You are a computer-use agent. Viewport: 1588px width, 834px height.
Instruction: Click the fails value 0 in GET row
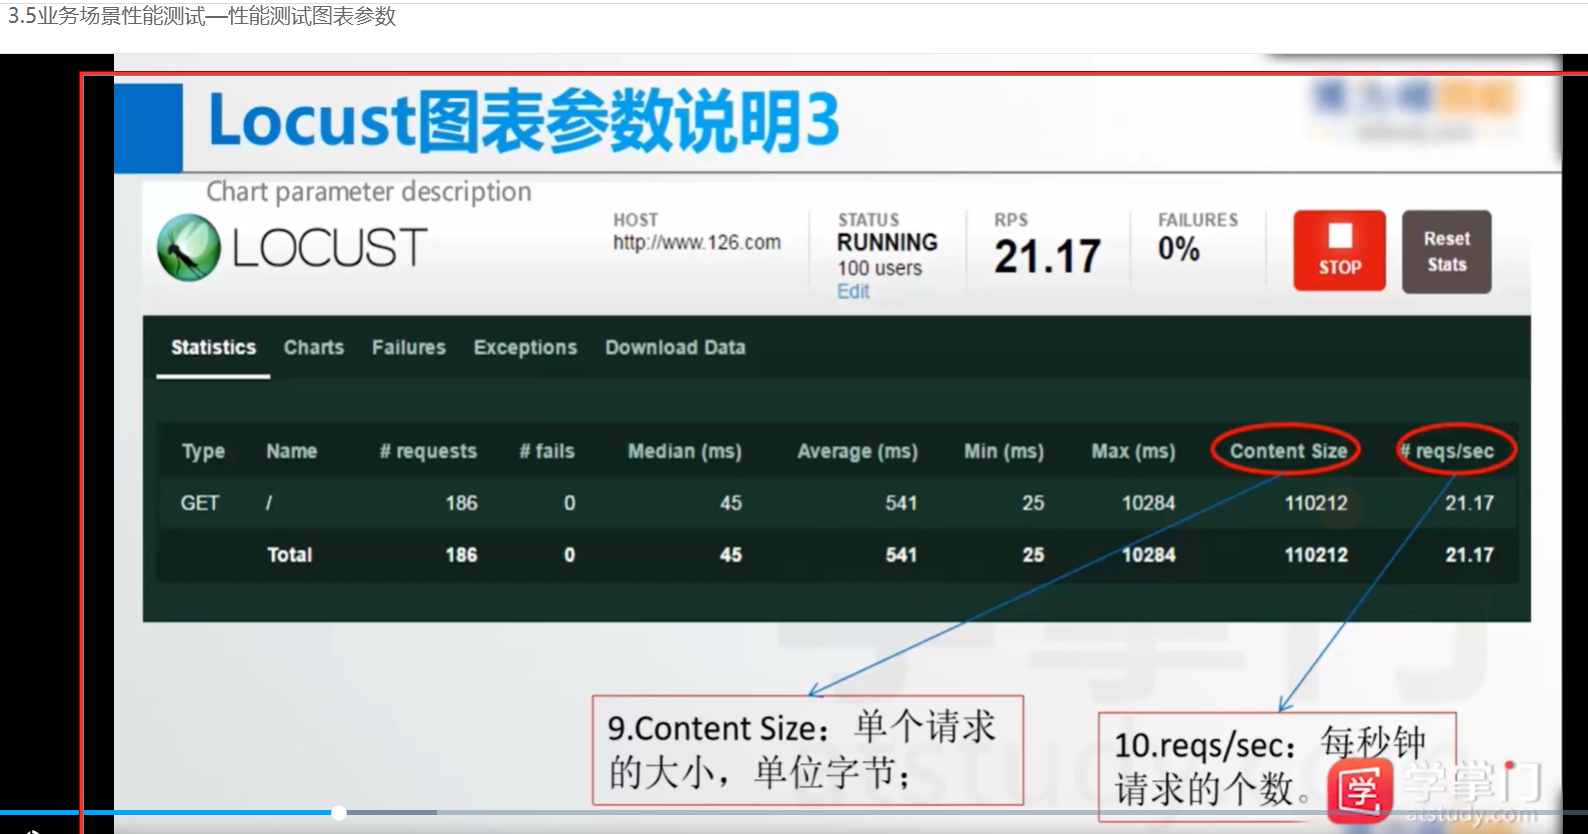tap(569, 503)
